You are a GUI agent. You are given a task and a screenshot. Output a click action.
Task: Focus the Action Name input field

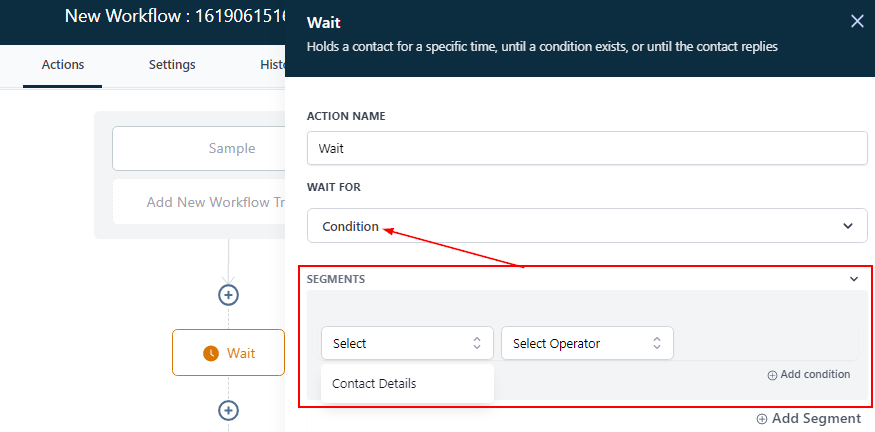[587, 148]
